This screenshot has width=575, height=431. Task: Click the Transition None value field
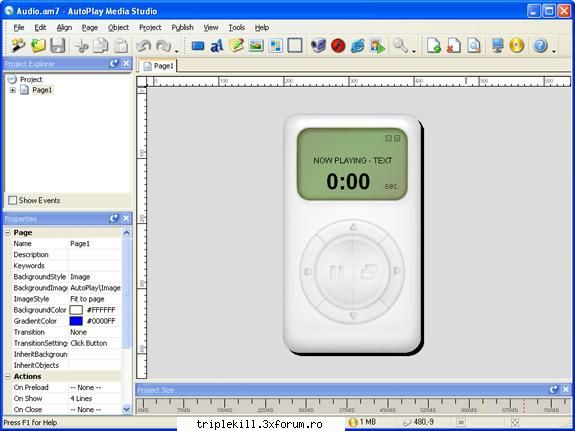point(95,332)
